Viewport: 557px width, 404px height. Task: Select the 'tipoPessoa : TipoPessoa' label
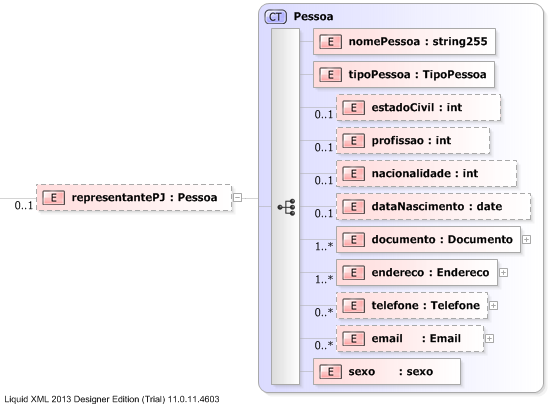point(417,75)
